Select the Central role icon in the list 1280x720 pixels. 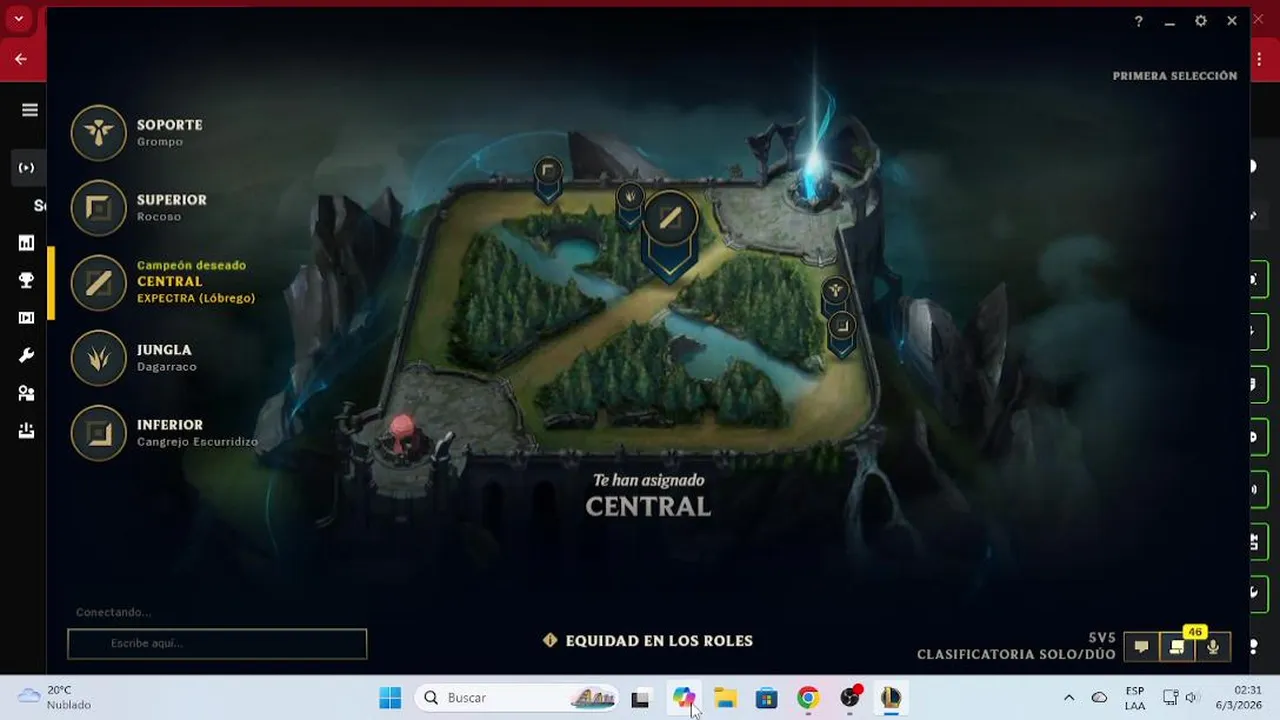98,283
